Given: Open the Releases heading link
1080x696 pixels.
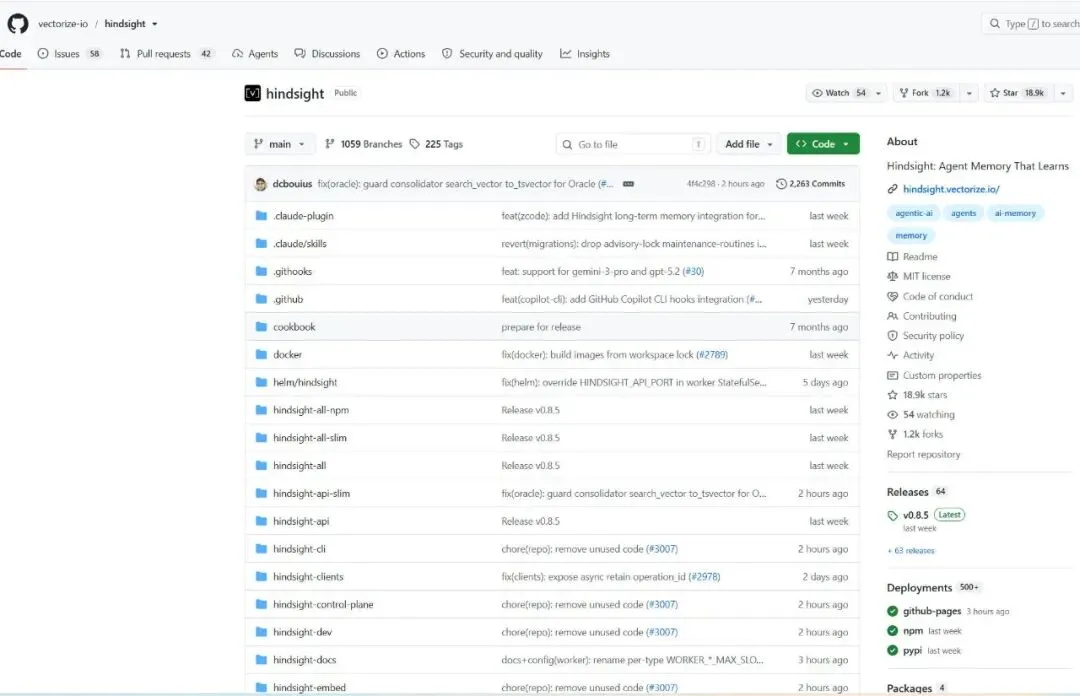Looking at the screenshot, I should point(907,492).
